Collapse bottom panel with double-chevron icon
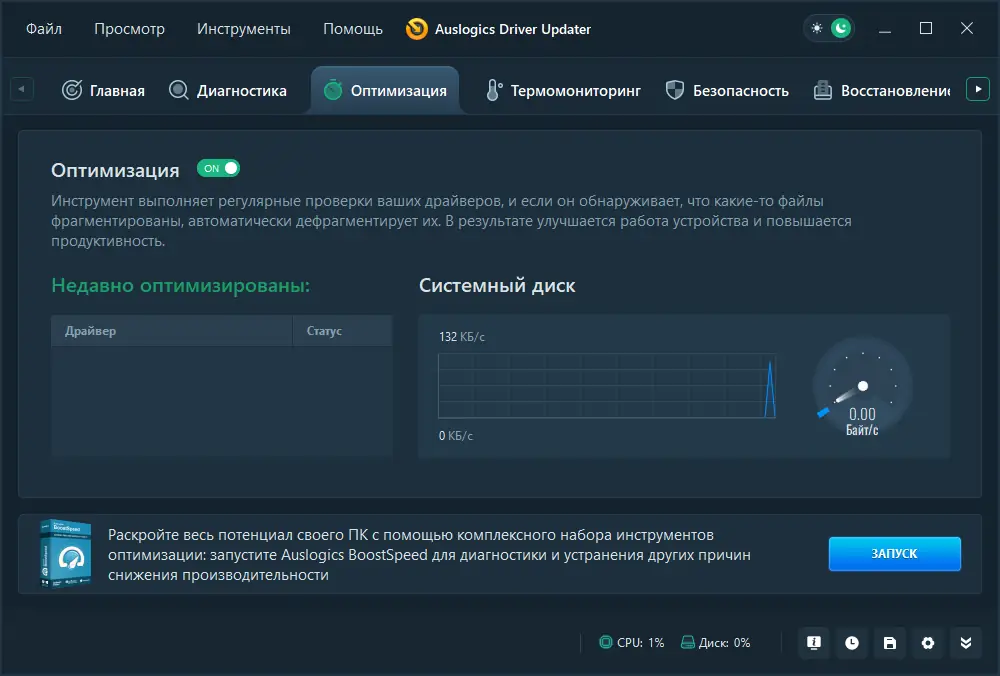The width and height of the screenshot is (1000, 676). pyautogui.click(x=965, y=643)
